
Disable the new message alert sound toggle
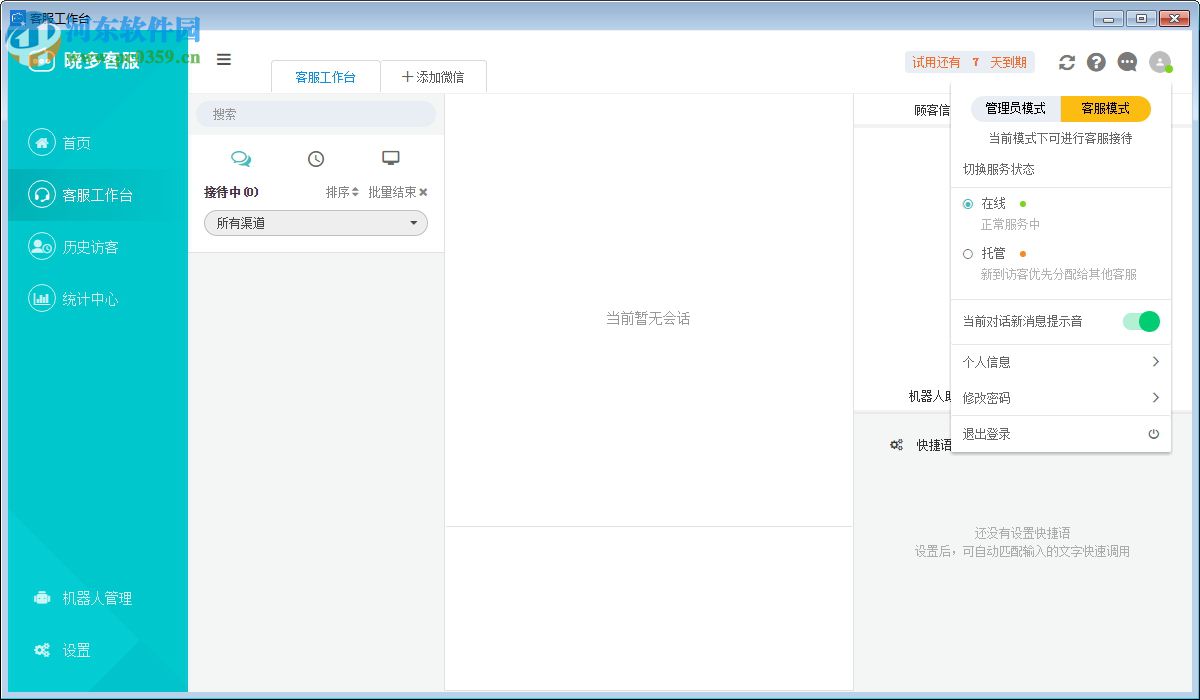(x=1140, y=322)
